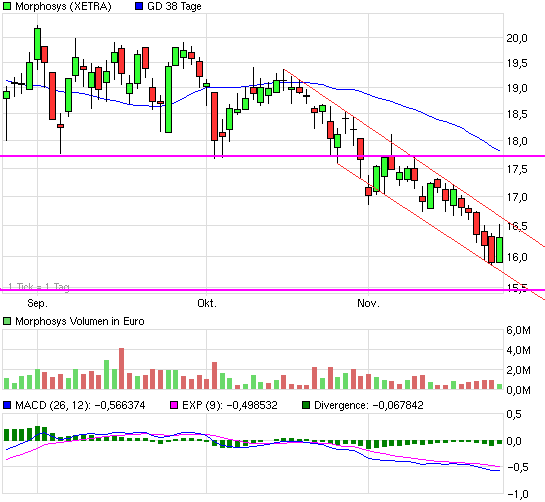The height and width of the screenshot is (502, 545).
Task: Click the 2,0M volume axis label
Action: click(x=519, y=370)
